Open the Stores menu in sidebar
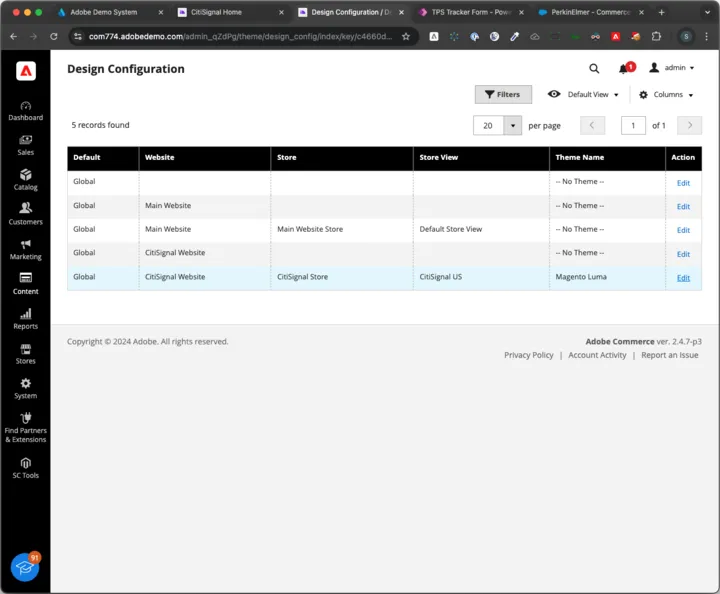Screen dimensions: 720x594 point(26,354)
